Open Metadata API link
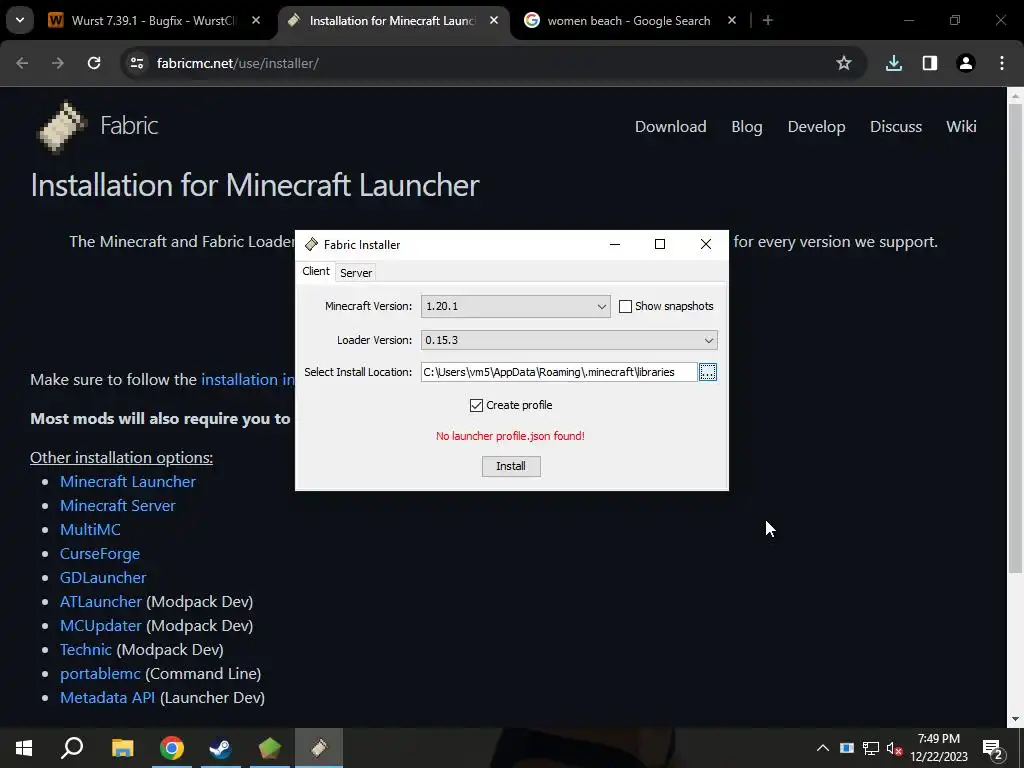1024x768 pixels. click(x=108, y=698)
